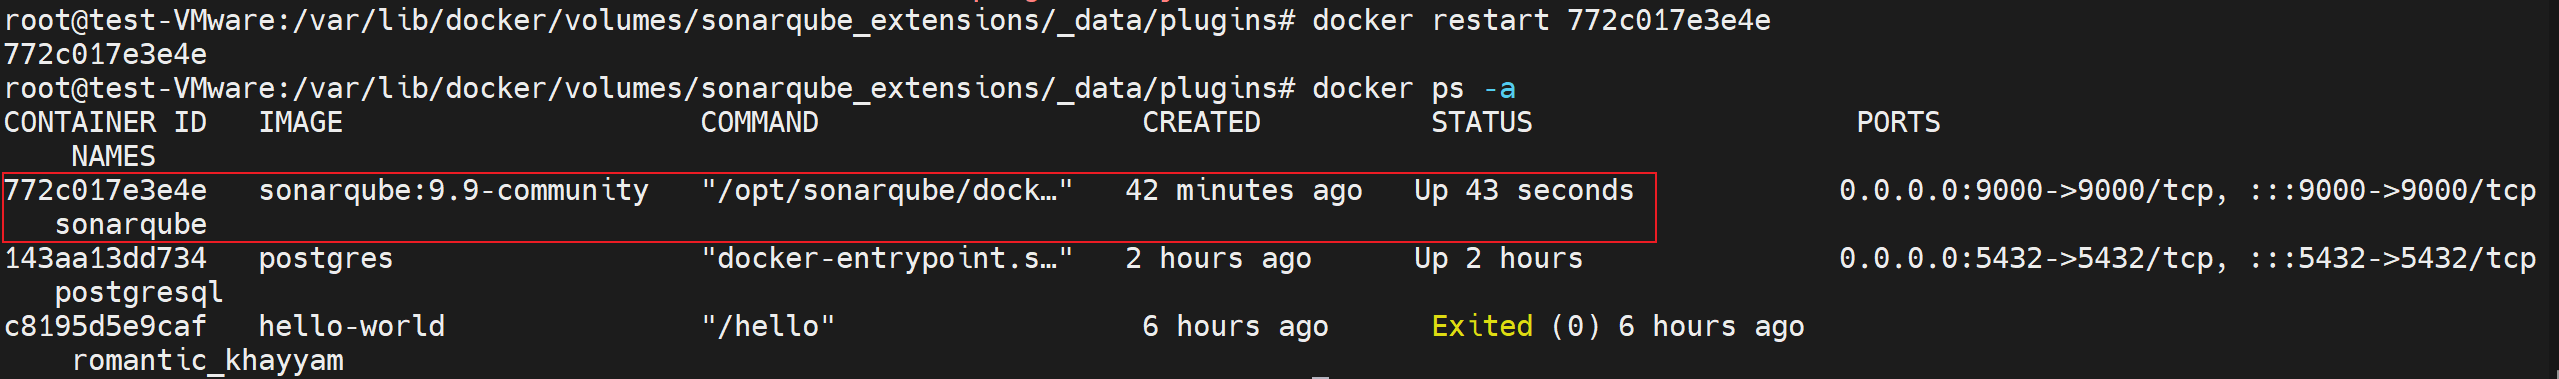Click the STATUS column header

coord(1482,122)
